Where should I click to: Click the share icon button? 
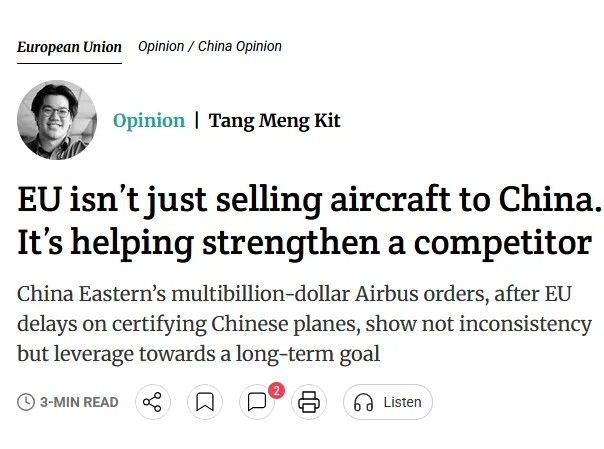[153, 402]
